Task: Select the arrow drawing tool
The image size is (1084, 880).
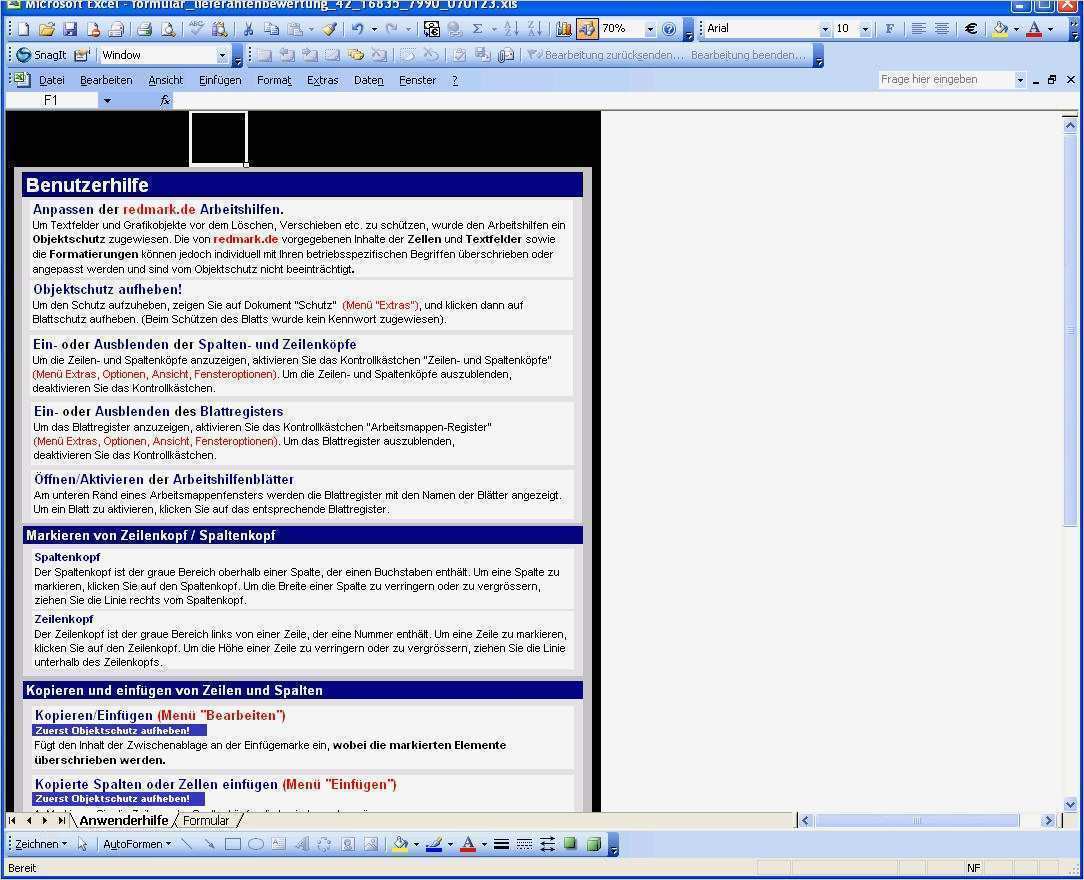Action: tap(209, 844)
